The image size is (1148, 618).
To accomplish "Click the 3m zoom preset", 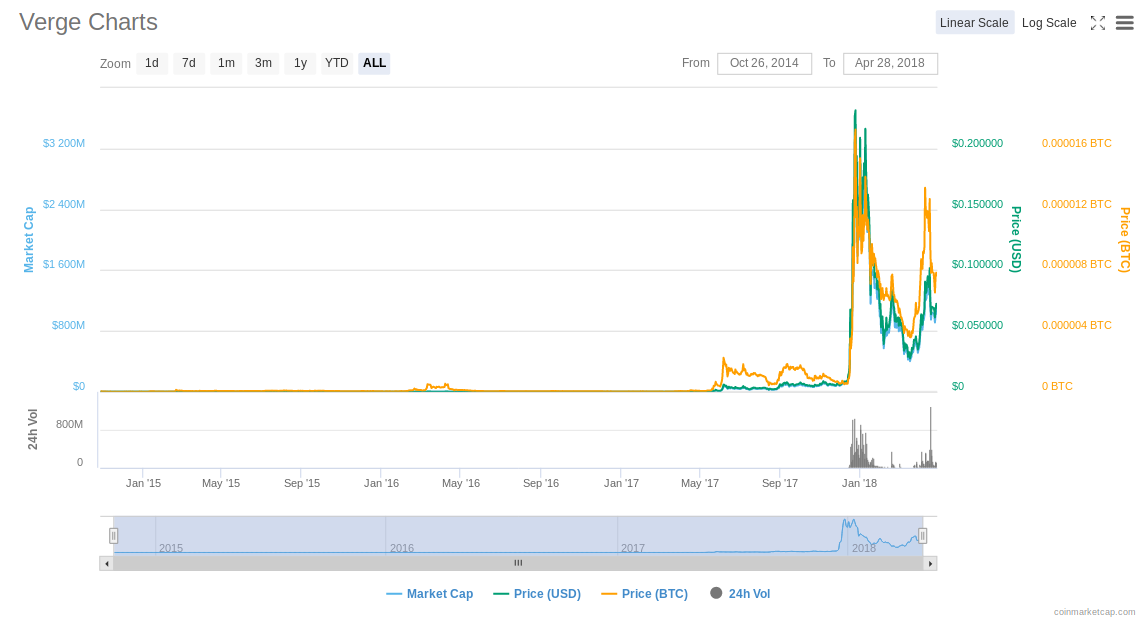I will pos(263,63).
